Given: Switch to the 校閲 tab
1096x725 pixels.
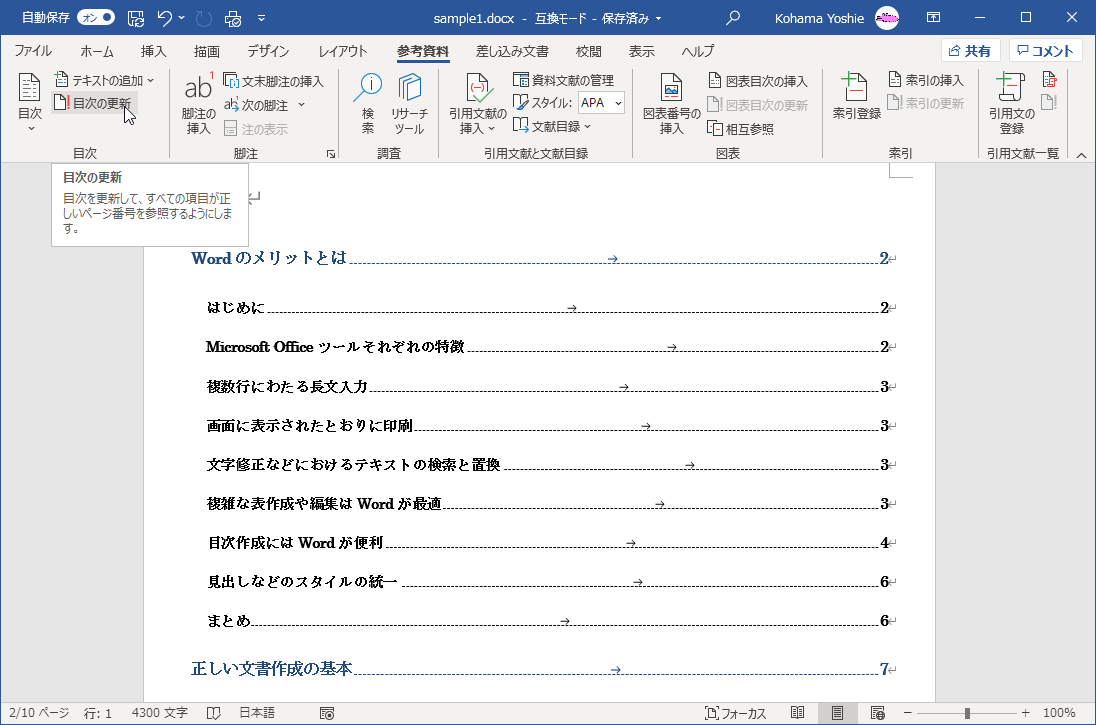Looking at the screenshot, I should (589, 51).
